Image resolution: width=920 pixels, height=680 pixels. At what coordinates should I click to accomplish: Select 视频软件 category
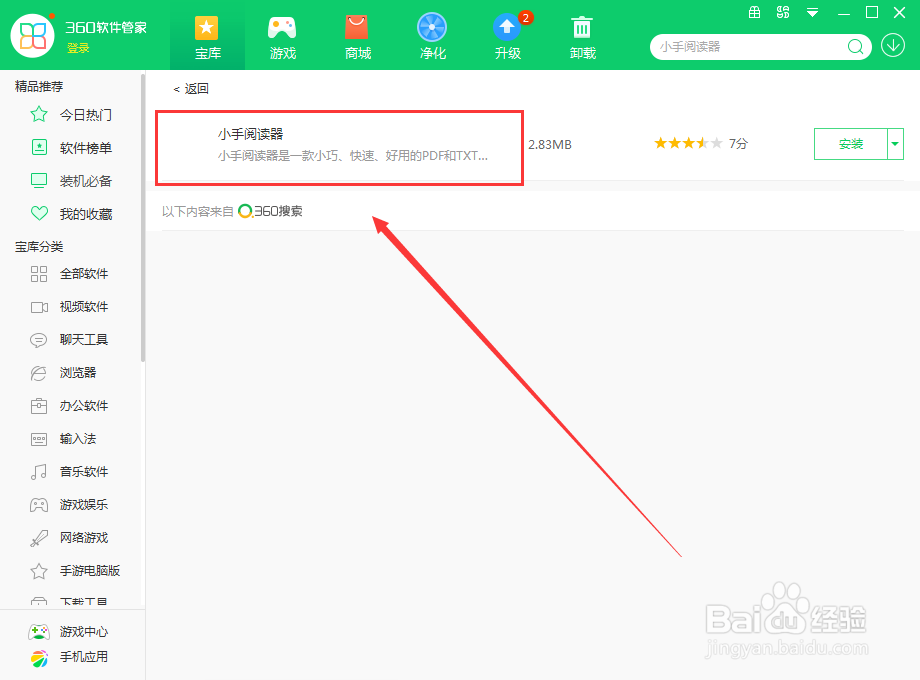tap(84, 306)
